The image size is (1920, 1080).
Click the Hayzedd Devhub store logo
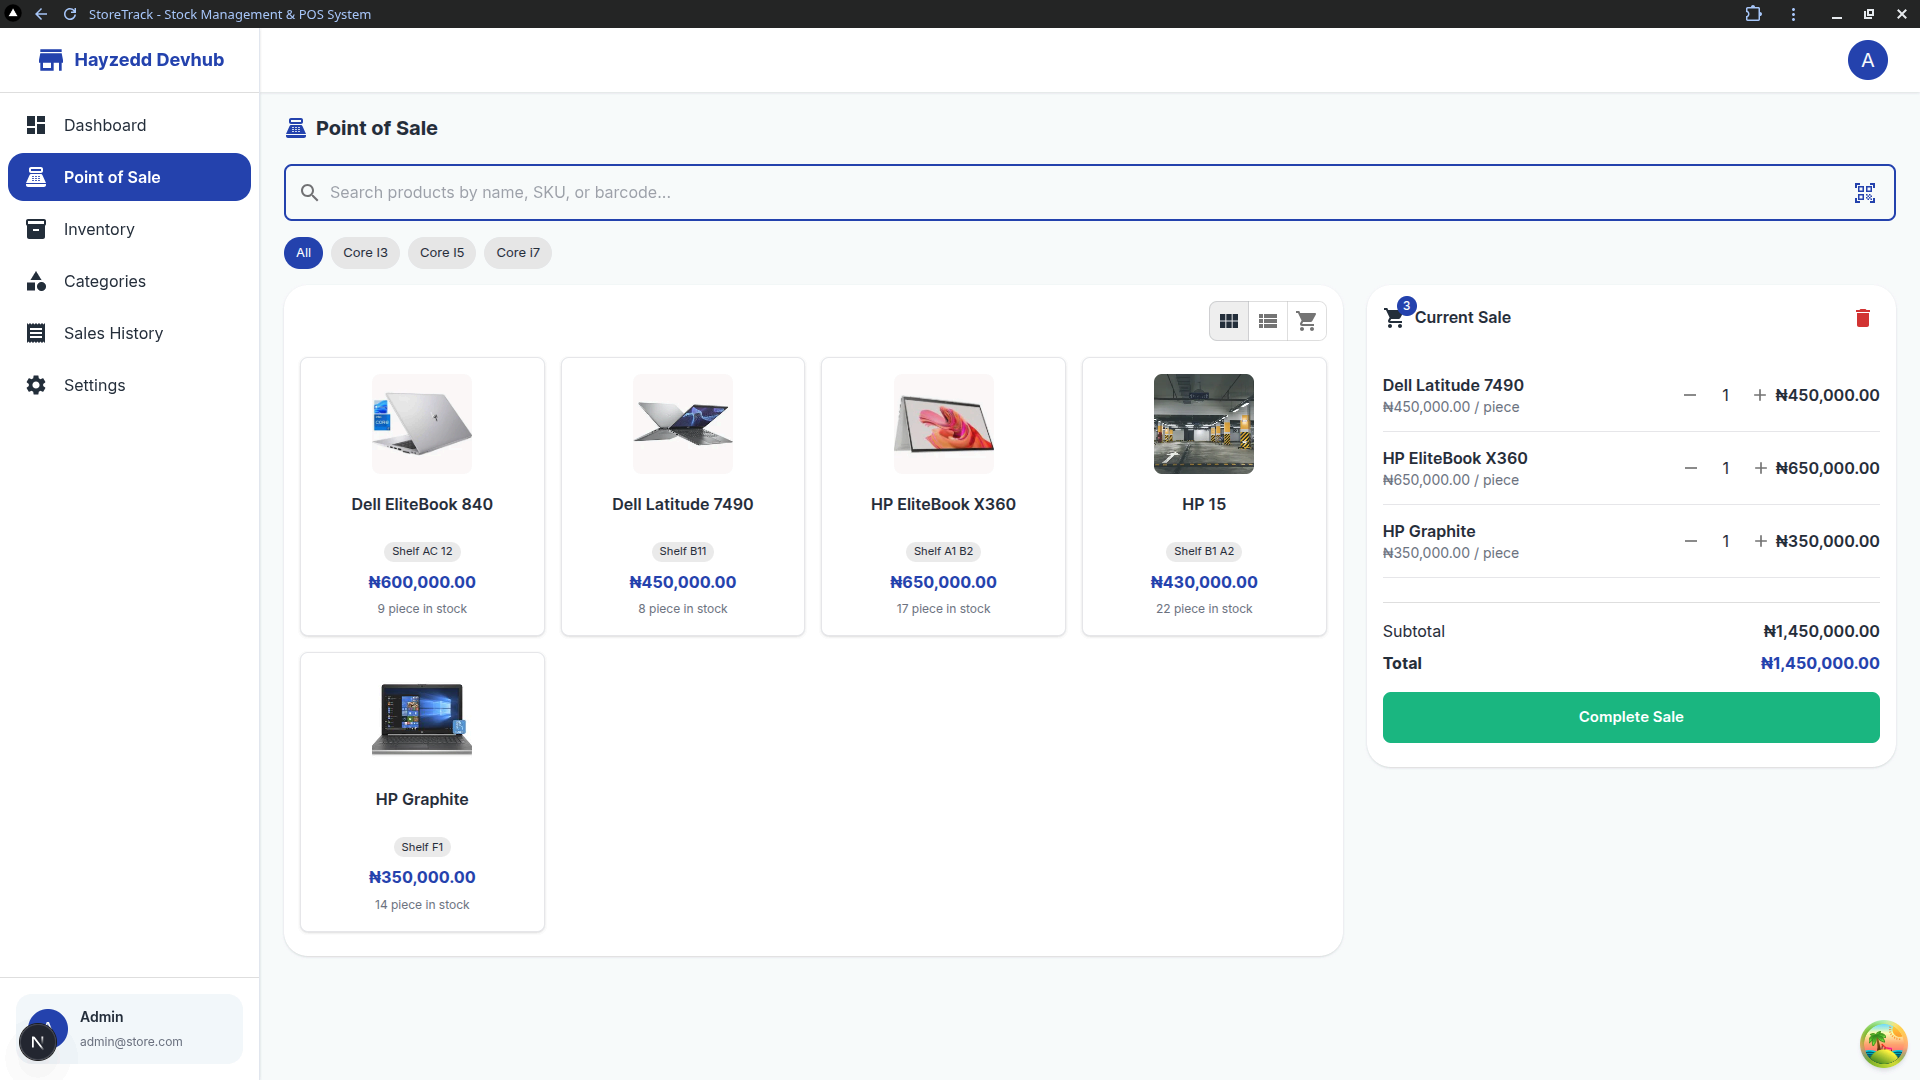tap(51, 60)
